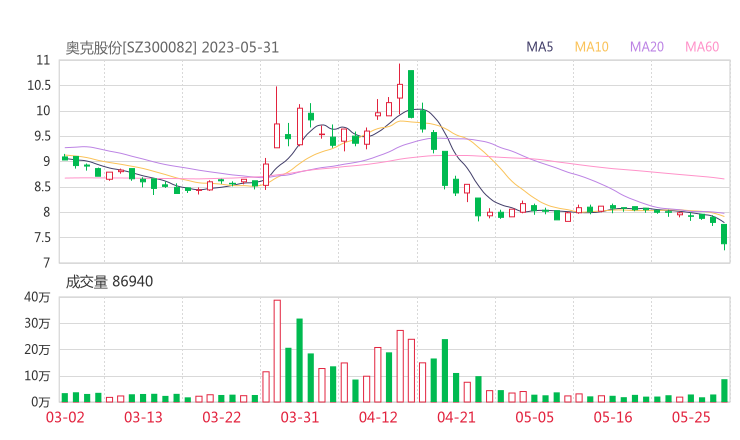
Task: Click the 成交量 86940 volume label
Action: coord(109,281)
